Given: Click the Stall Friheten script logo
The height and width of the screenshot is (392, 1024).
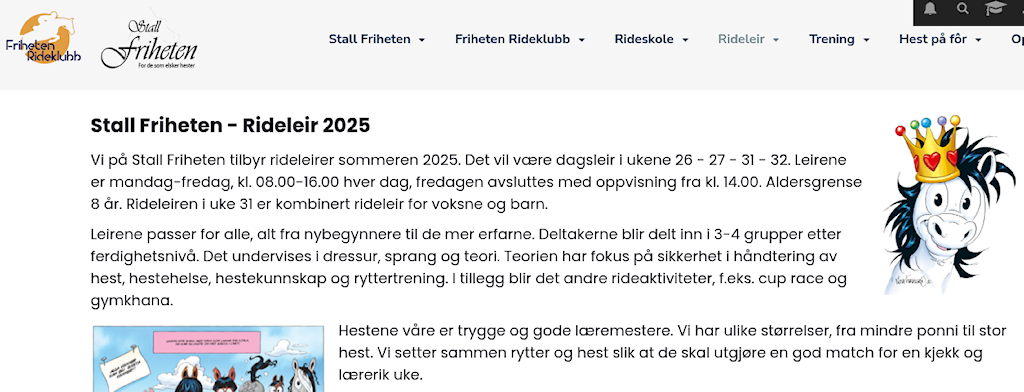Looking at the screenshot, I should point(149,42).
